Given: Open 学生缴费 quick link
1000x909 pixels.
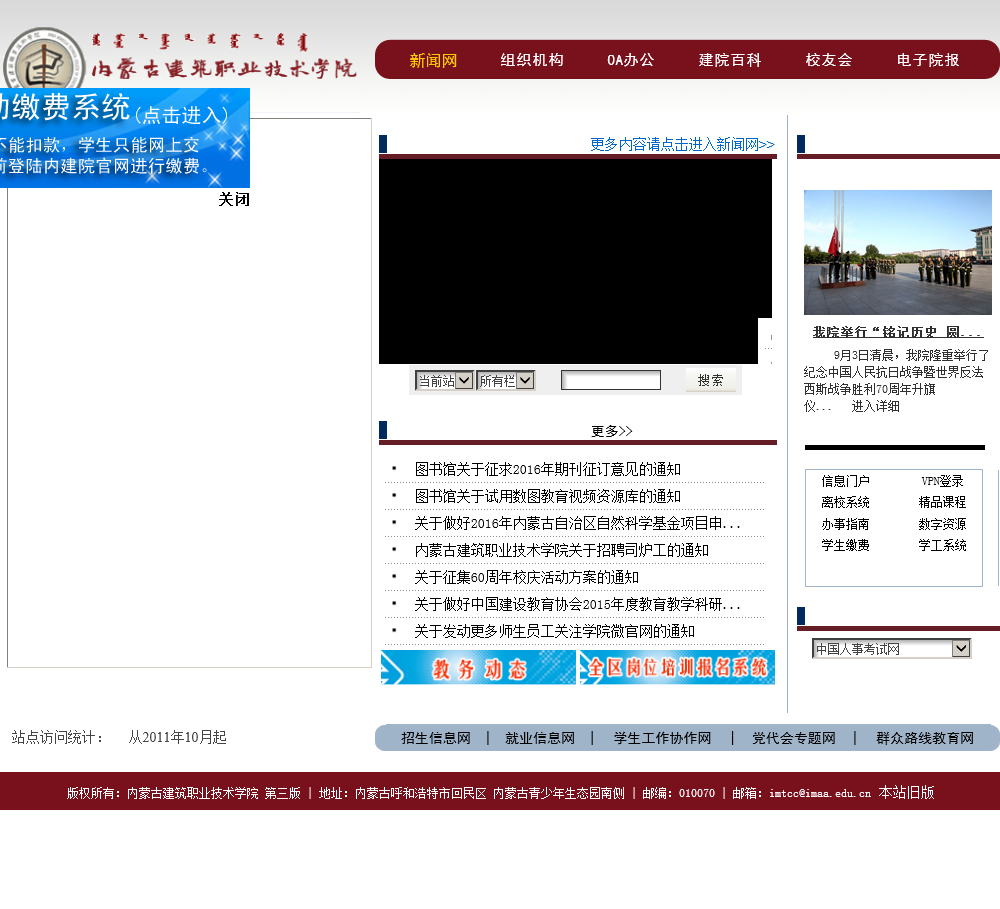Looking at the screenshot, I should pyautogui.click(x=845, y=545).
